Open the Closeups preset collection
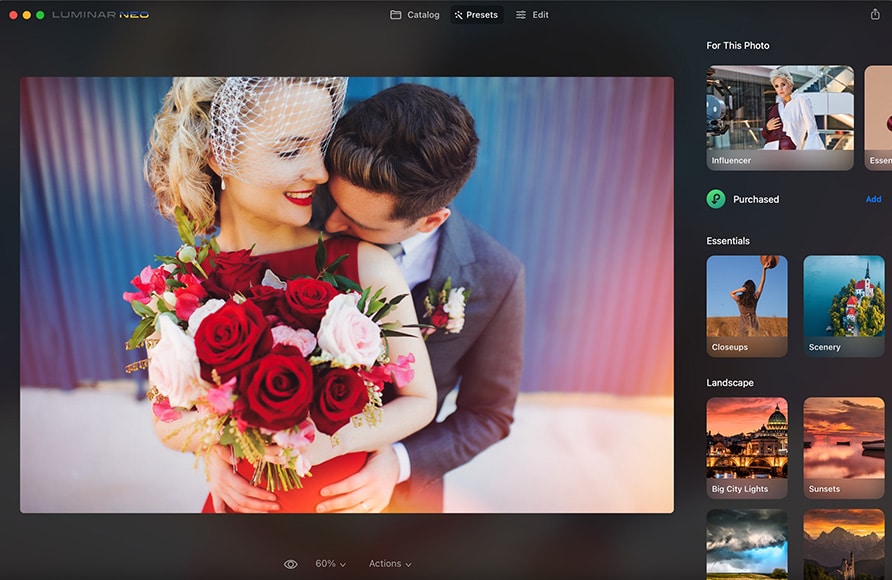This screenshot has width=892, height=580. (x=746, y=305)
